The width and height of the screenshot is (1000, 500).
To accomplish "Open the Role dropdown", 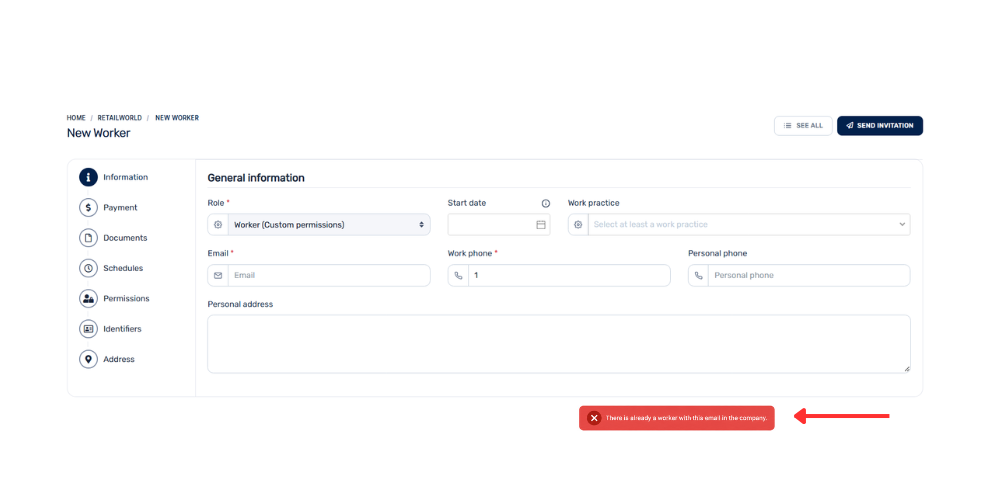I will click(319, 224).
